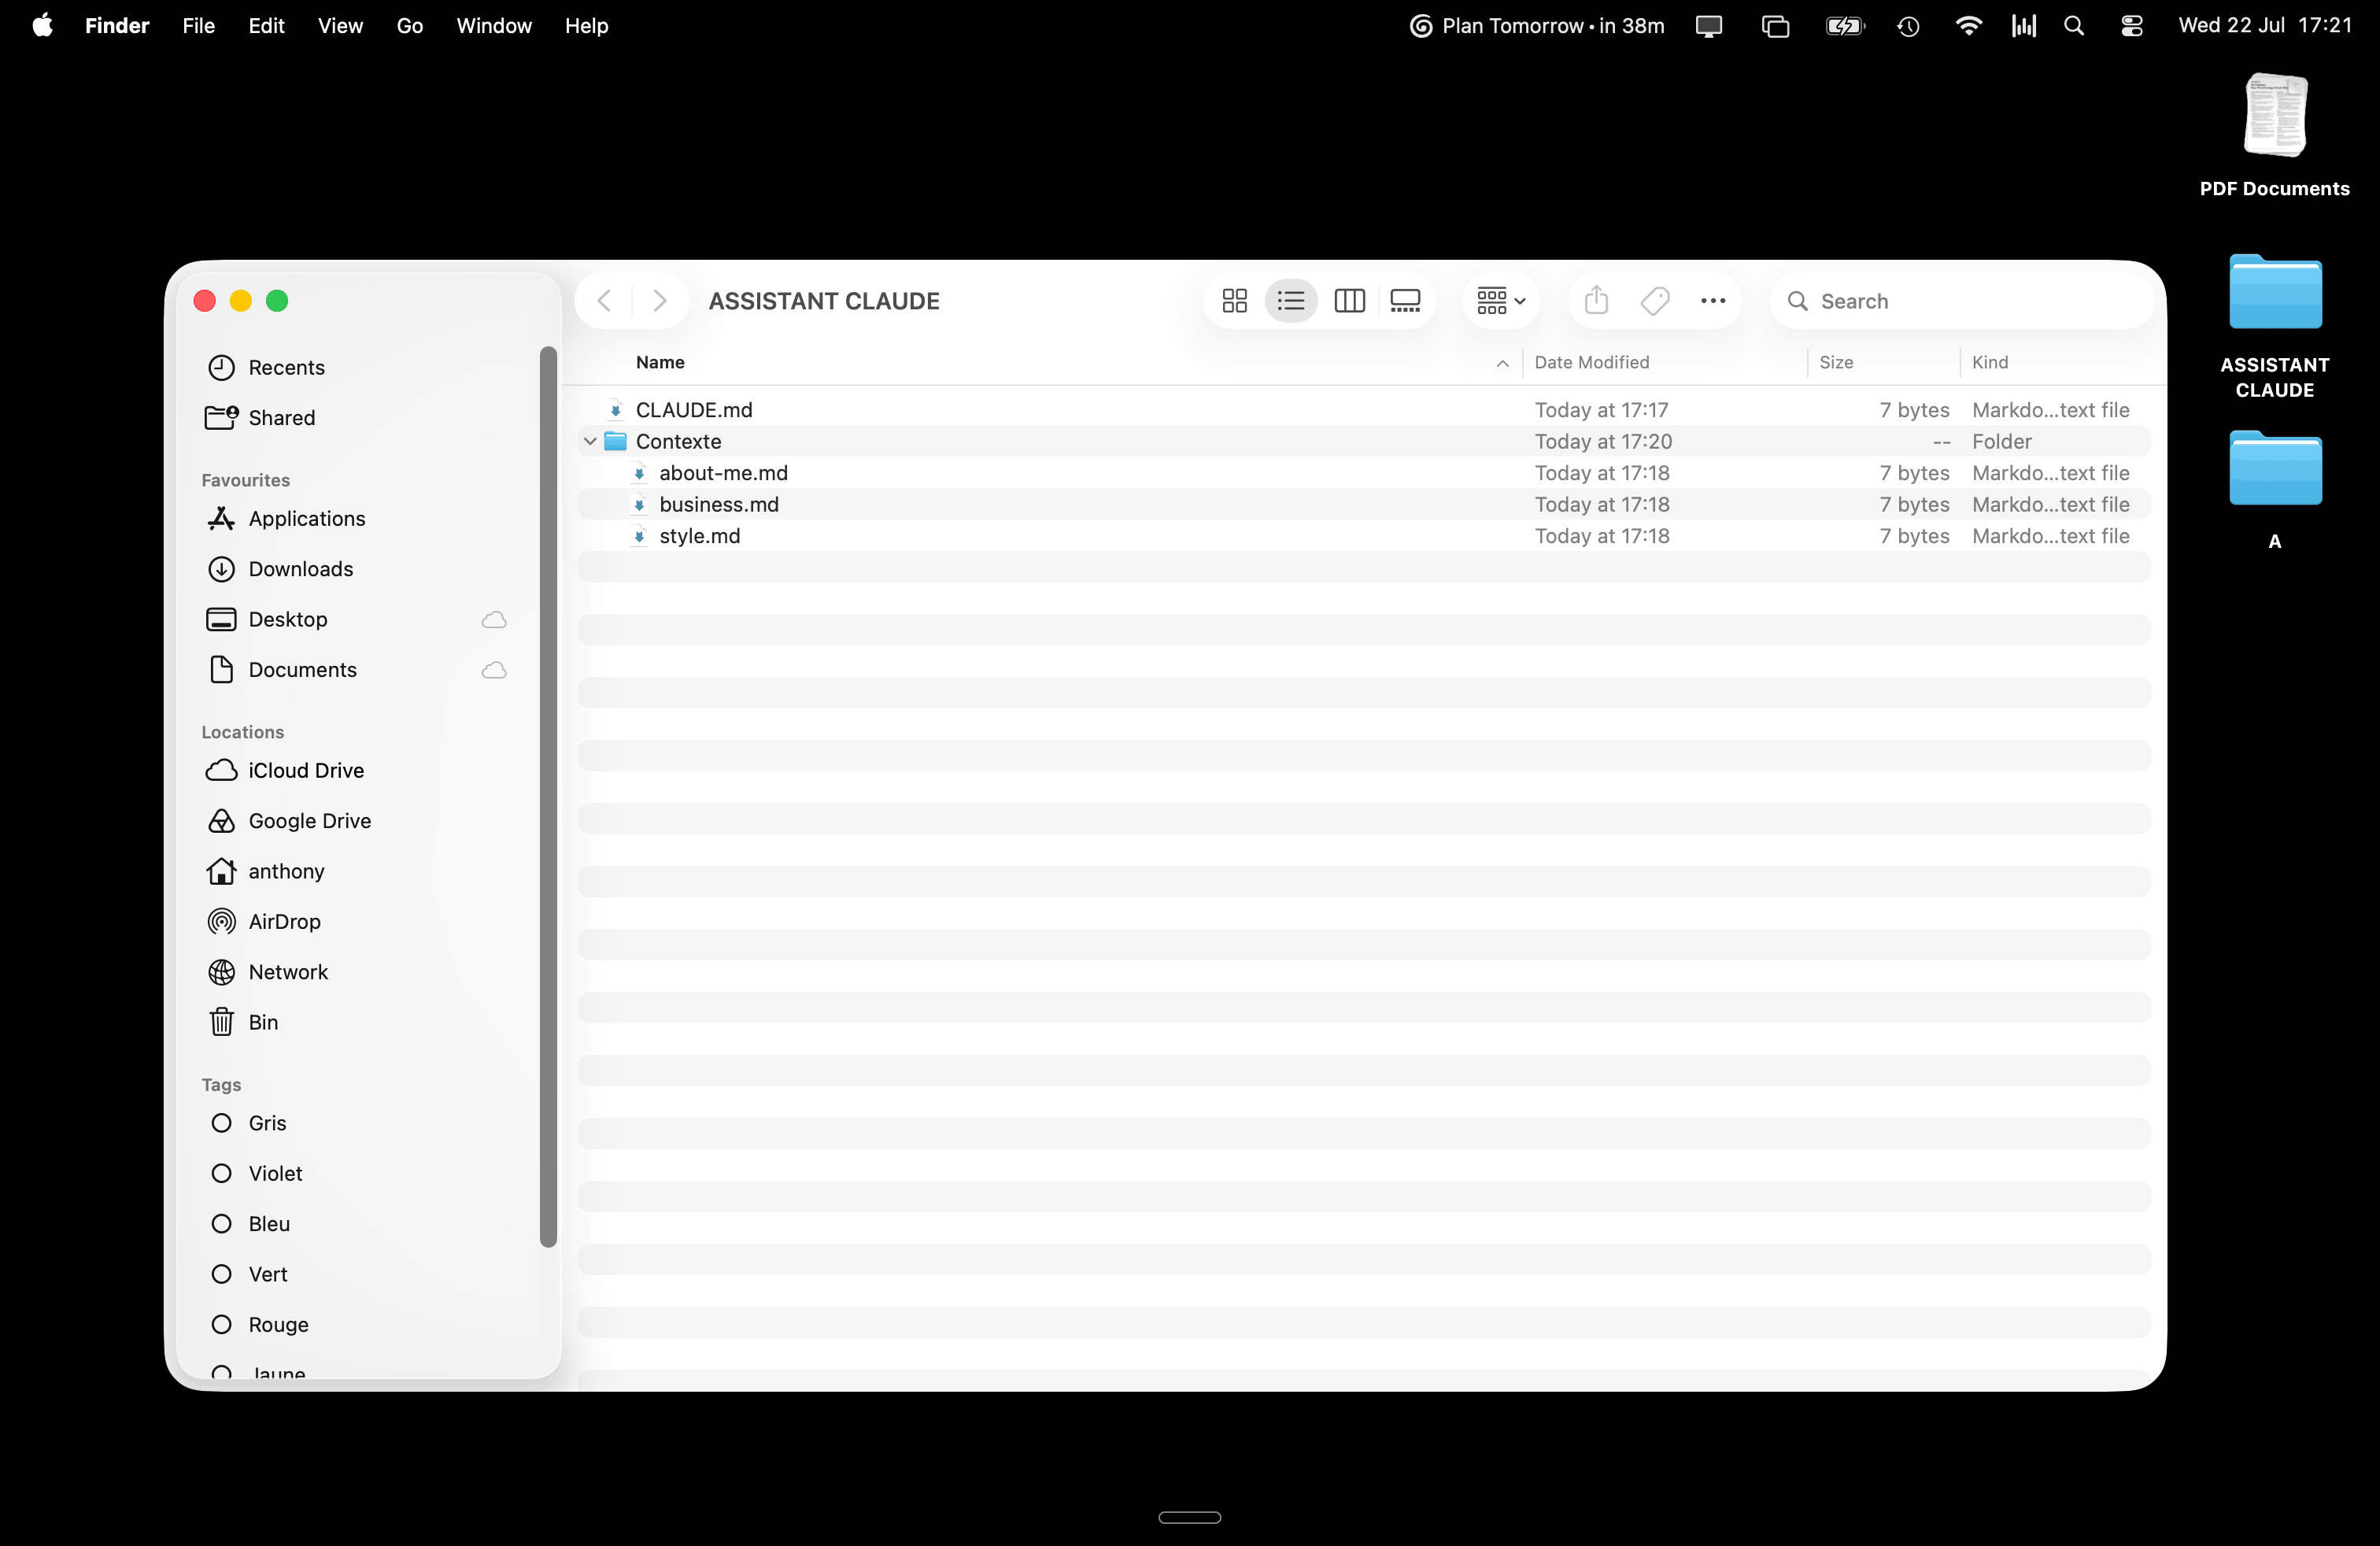This screenshot has width=2380, height=1546.
Task: Open the More actions ellipsis menu
Action: [1713, 301]
